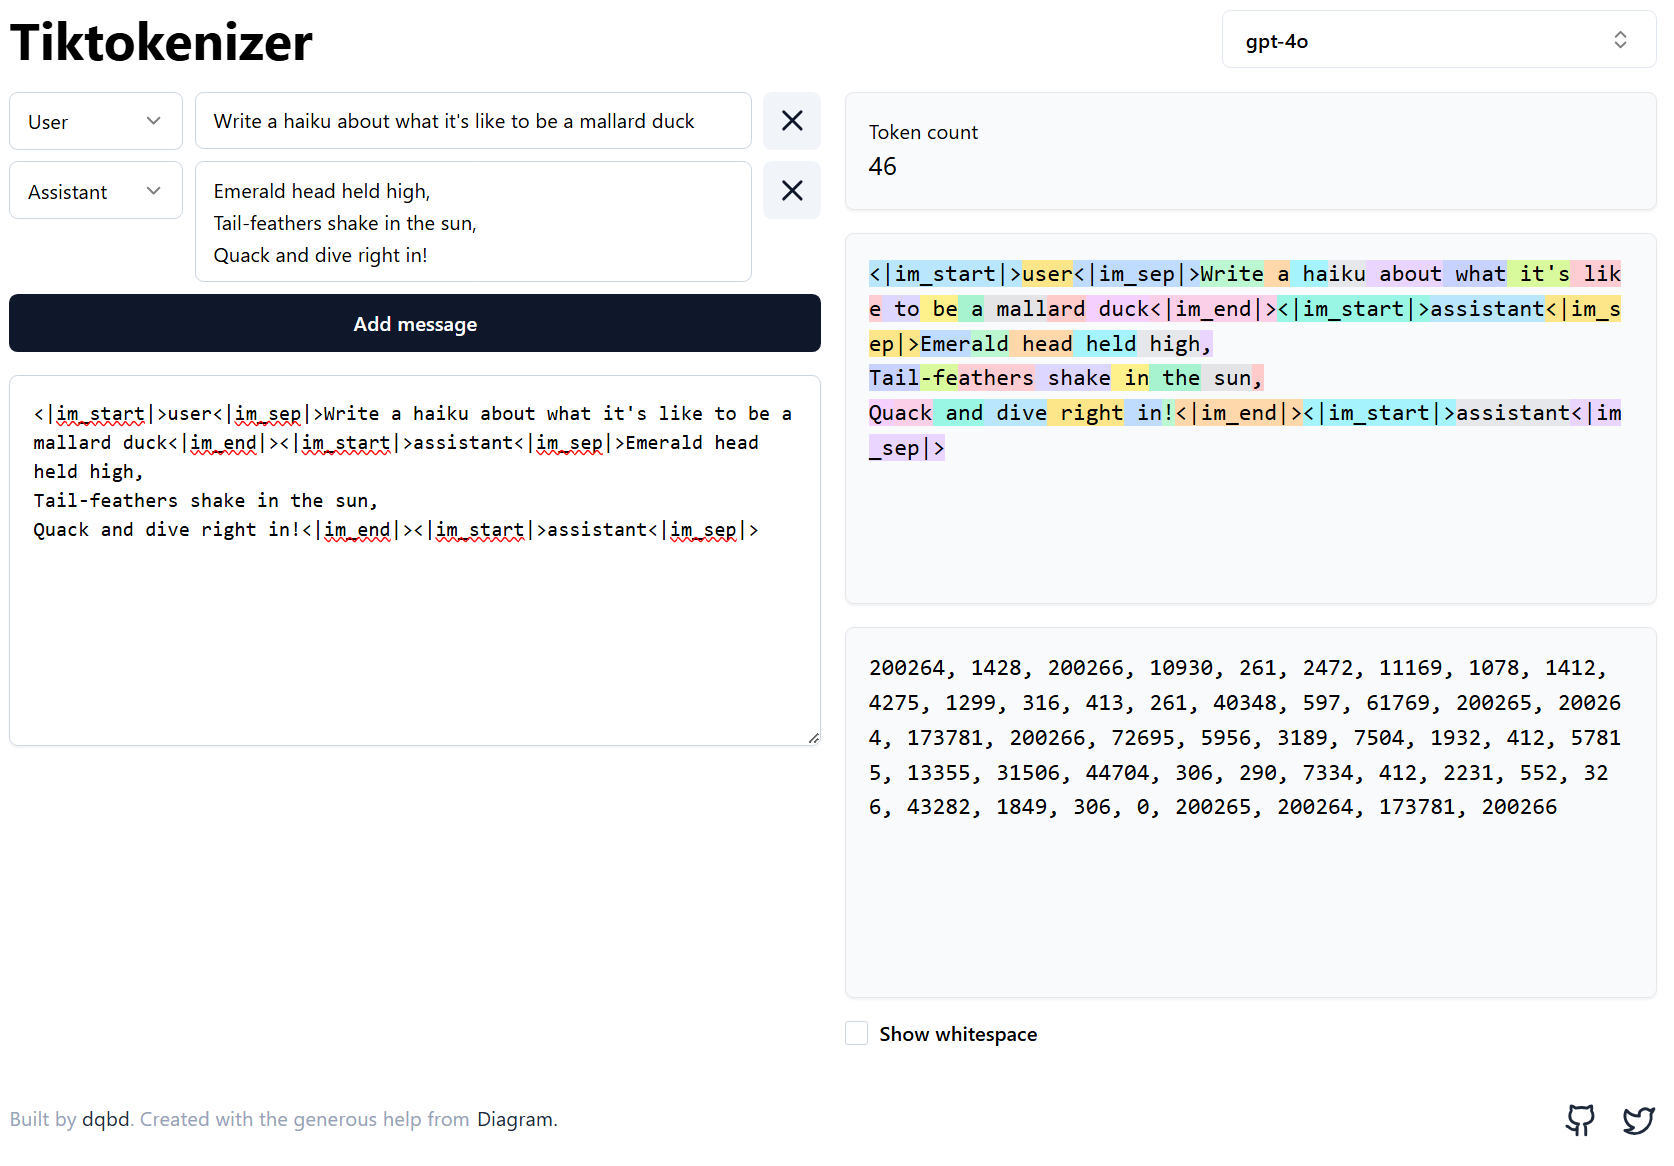Expand the User role dropdown
1674x1166 pixels.
point(96,121)
